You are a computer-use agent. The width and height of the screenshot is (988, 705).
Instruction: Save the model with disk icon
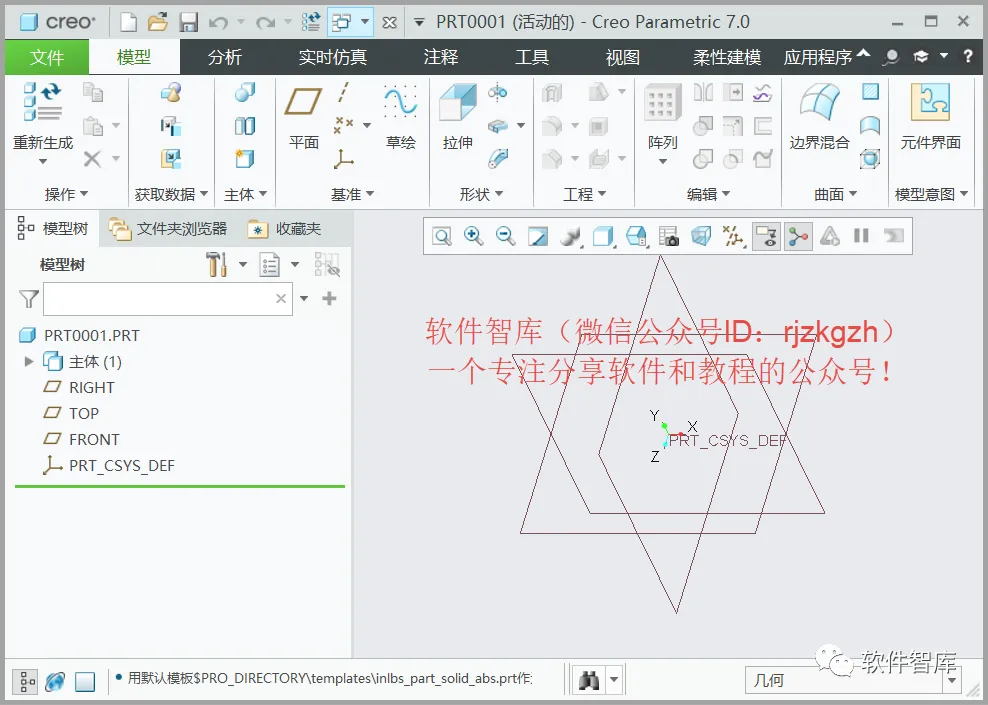(188, 23)
